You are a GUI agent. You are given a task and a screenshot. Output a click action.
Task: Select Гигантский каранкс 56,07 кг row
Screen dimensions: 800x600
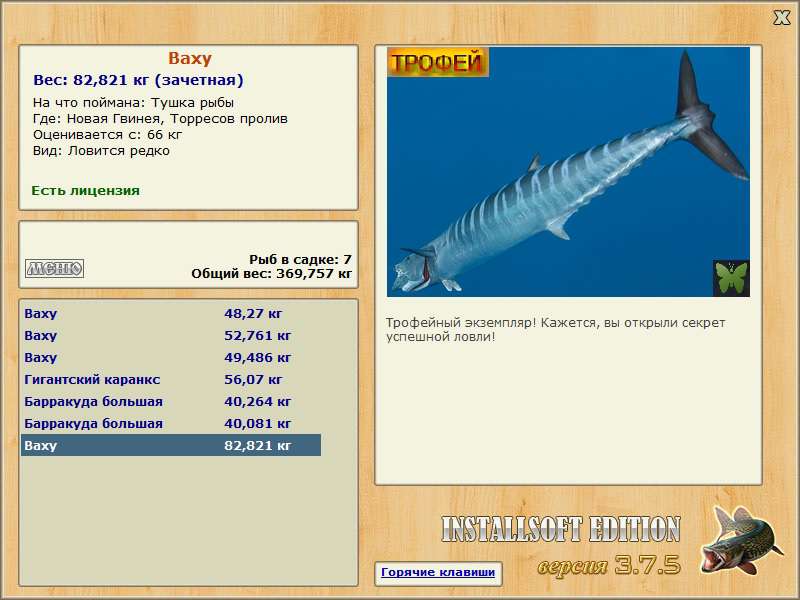tap(171, 379)
